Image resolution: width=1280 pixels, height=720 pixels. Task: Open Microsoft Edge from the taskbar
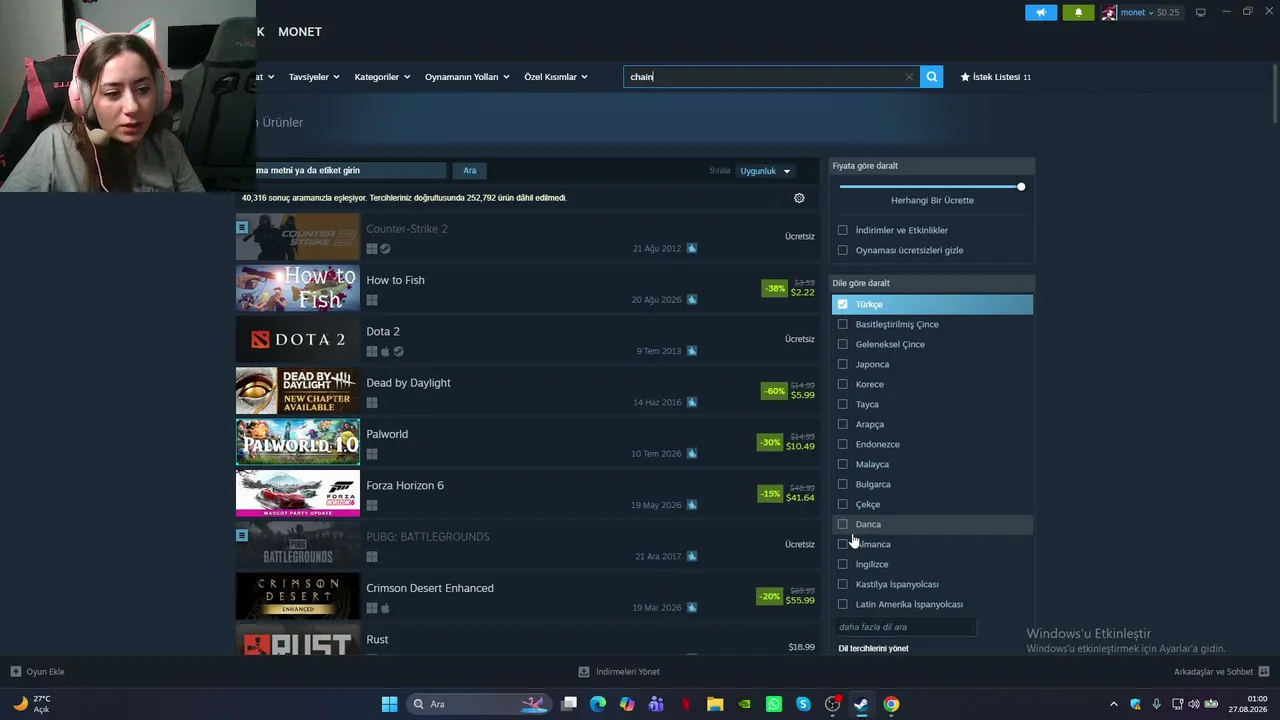[x=598, y=704]
